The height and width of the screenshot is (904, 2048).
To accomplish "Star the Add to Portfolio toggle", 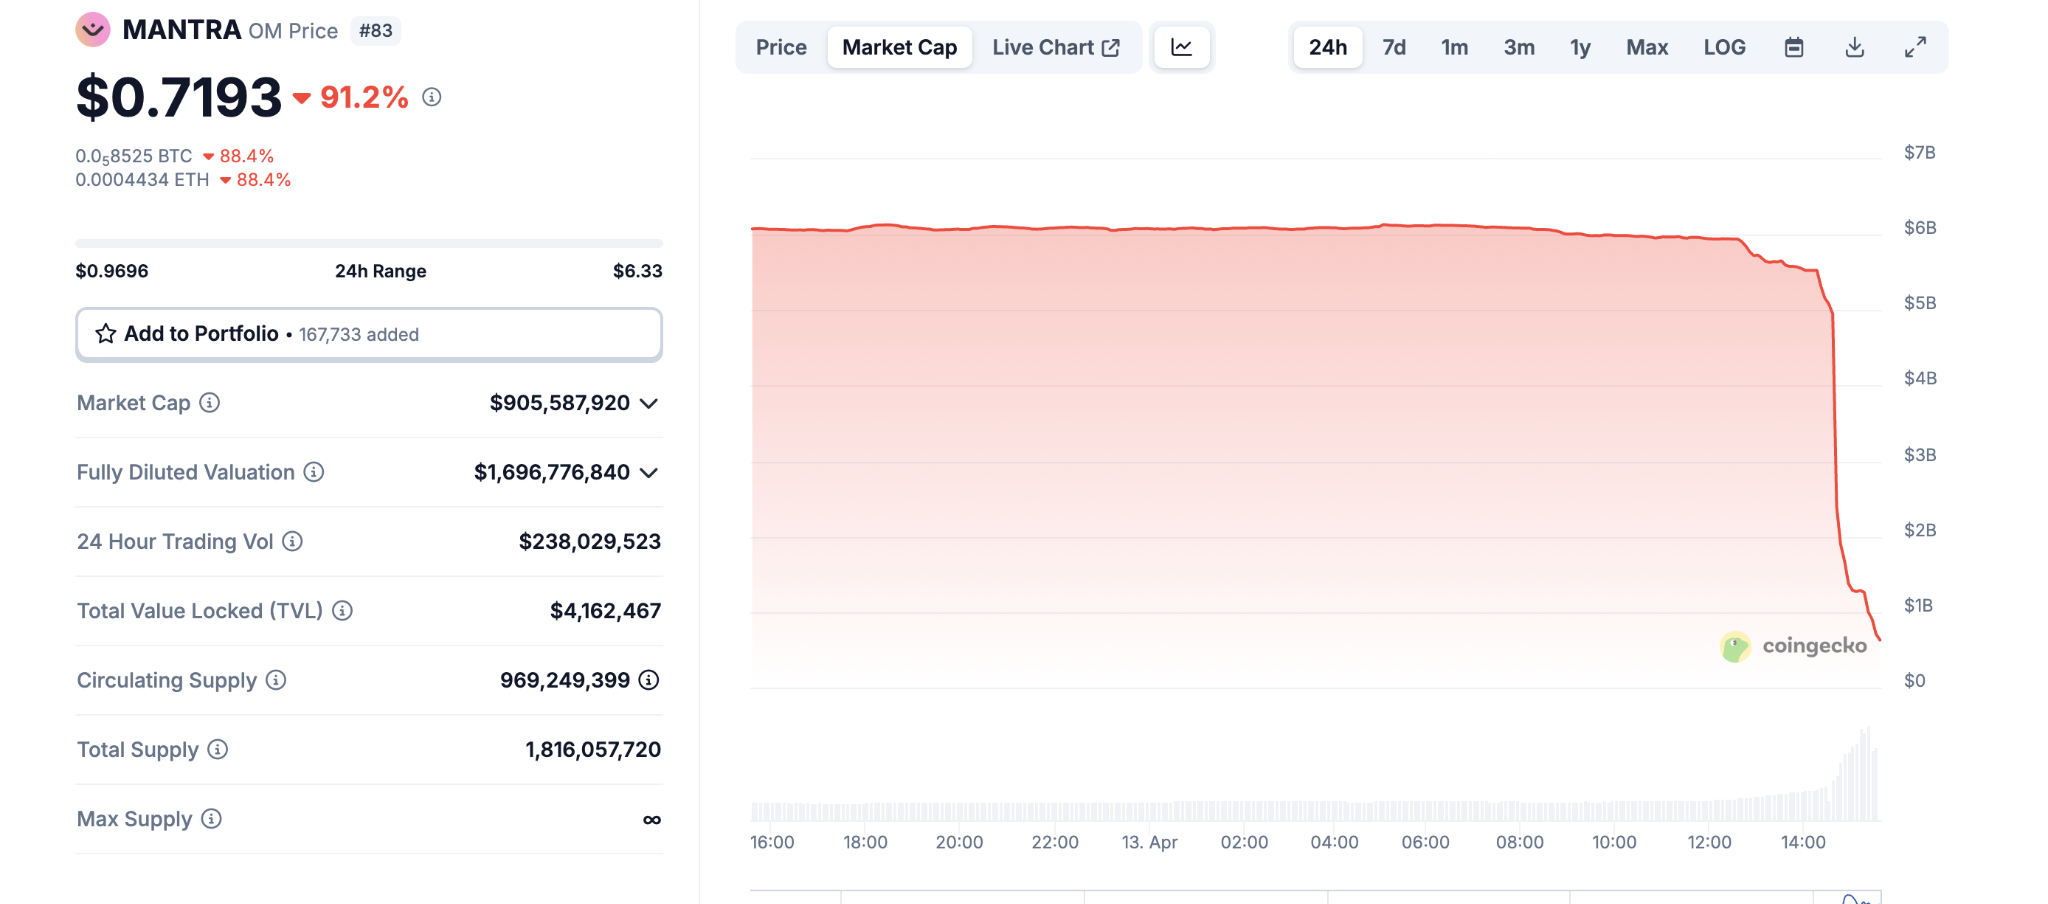I will point(104,334).
